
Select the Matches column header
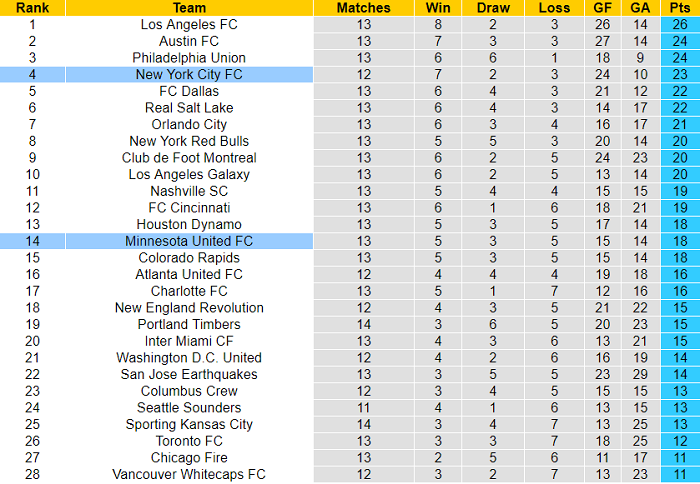pos(363,8)
